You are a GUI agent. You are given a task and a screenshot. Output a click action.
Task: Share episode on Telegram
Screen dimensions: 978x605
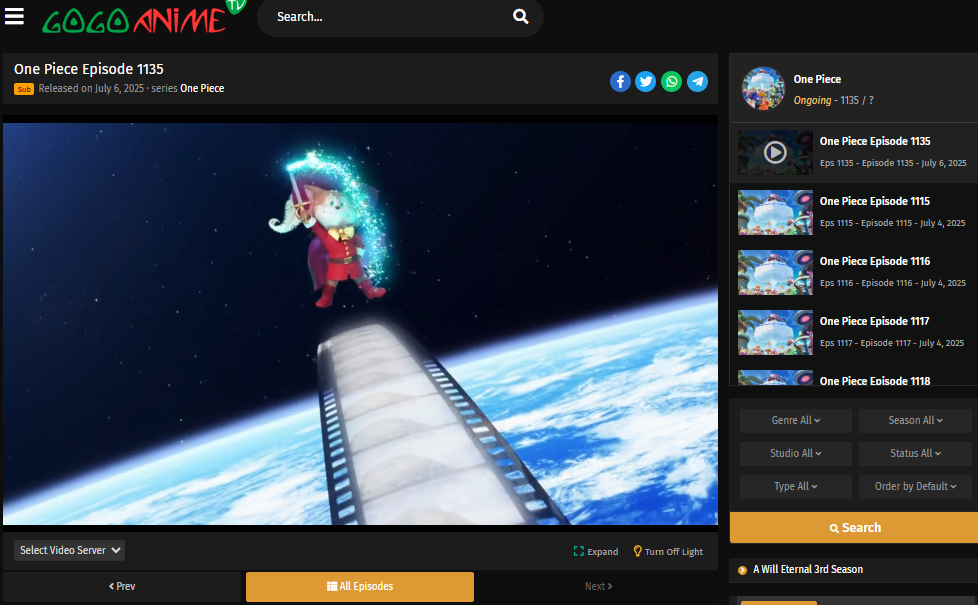pos(697,82)
